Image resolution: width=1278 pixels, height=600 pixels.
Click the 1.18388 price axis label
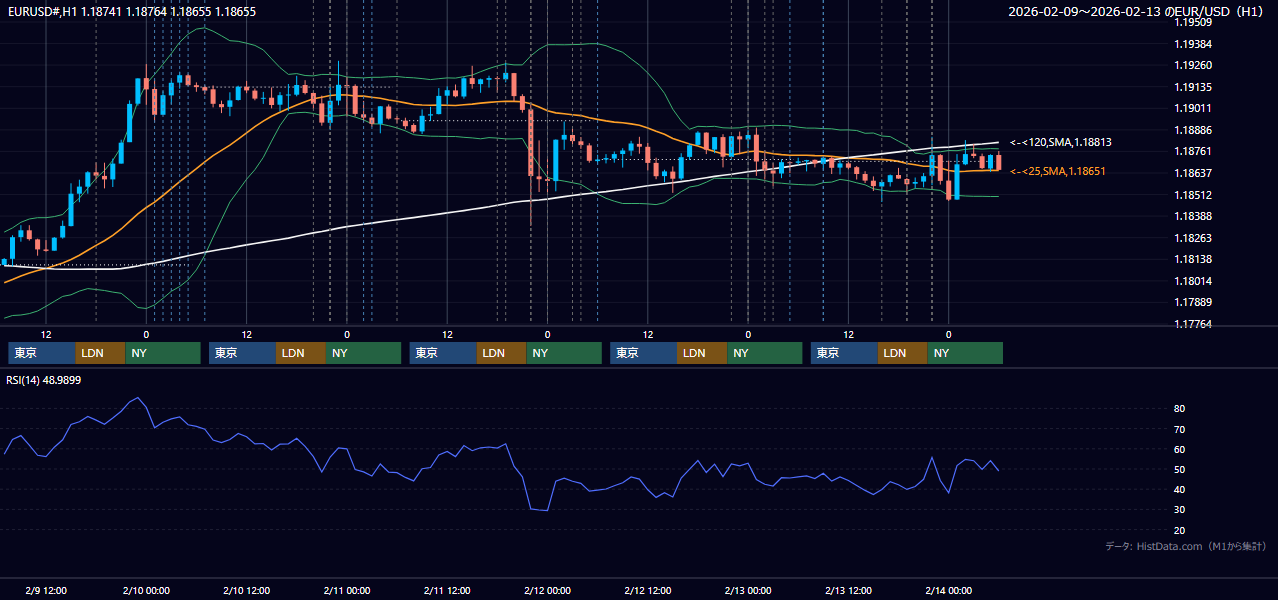click(x=1192, y=216)
